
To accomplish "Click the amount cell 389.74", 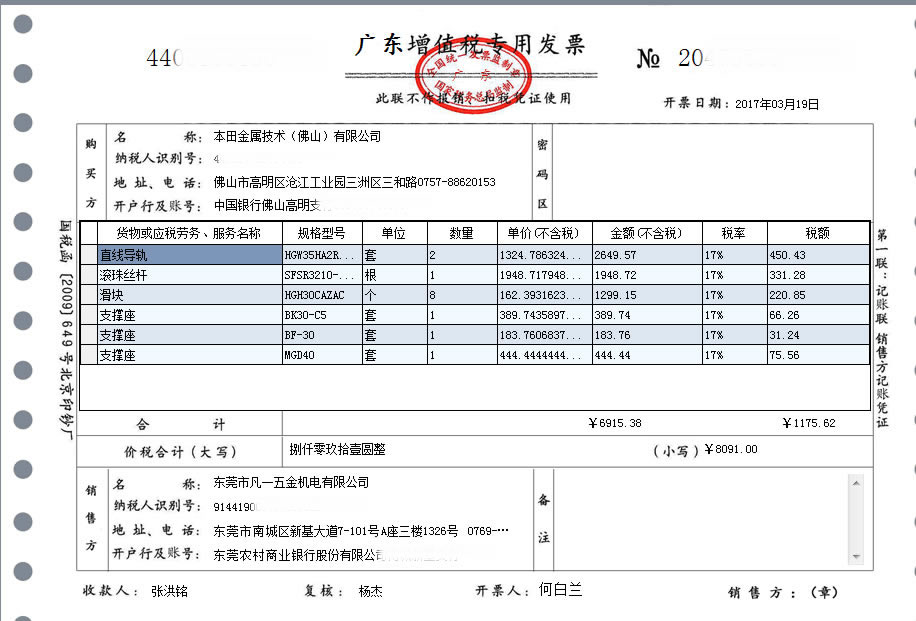I will click(647, 315).
